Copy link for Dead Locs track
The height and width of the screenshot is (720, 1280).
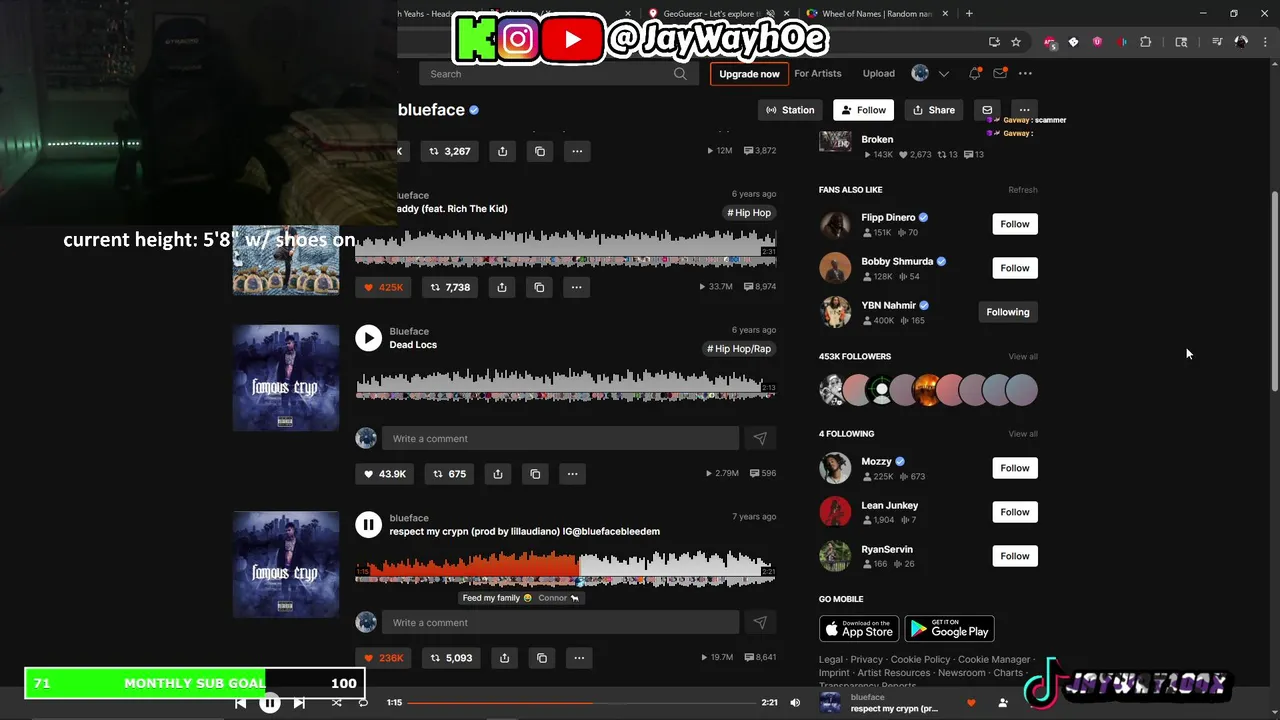[x=535, y=474]
